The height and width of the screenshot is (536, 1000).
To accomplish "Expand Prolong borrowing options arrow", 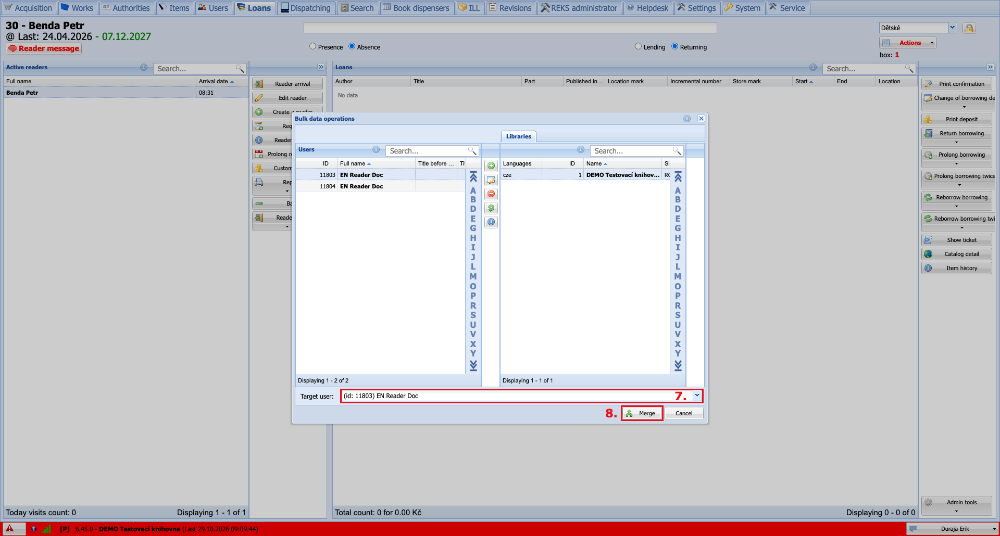I will (x=956, y=163).
